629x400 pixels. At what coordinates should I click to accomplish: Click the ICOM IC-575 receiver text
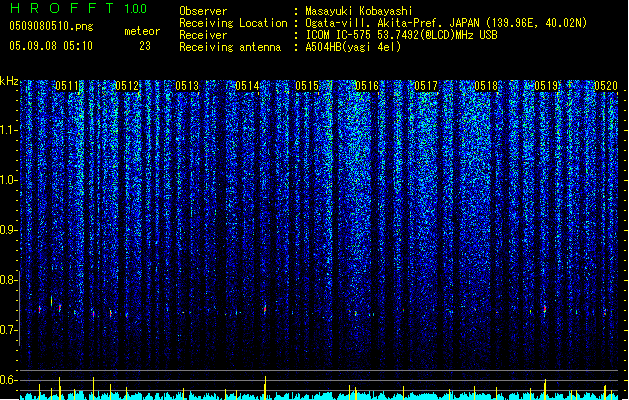401,35
